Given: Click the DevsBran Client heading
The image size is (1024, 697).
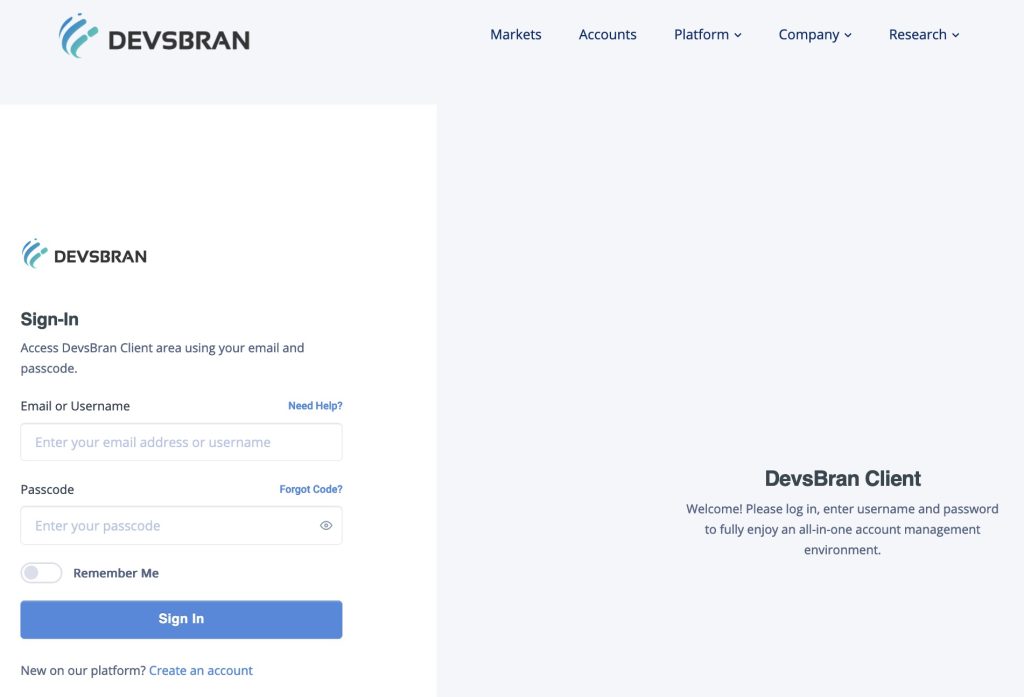Looking at the screenshot, I should pos(842,479).
